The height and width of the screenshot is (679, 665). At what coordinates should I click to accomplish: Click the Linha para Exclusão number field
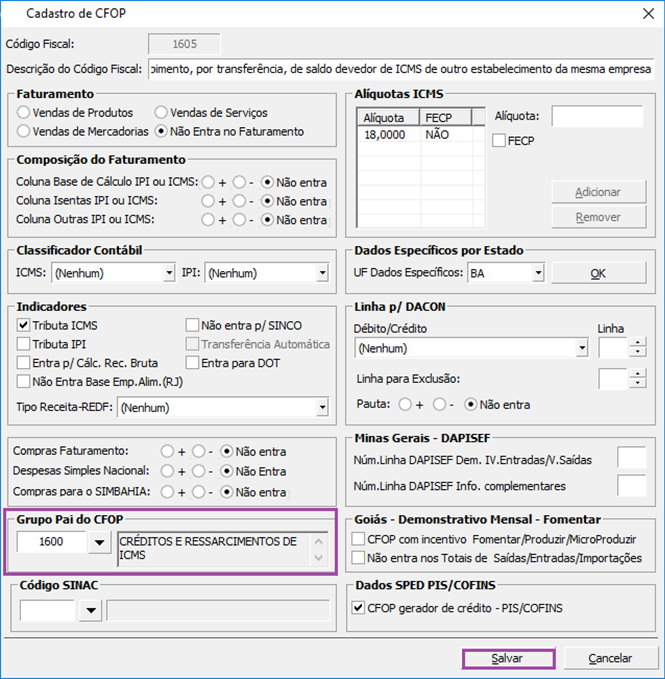click(613, 378)
